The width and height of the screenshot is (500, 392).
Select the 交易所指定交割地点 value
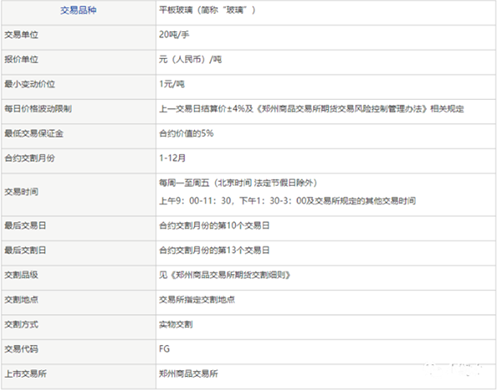197,300
